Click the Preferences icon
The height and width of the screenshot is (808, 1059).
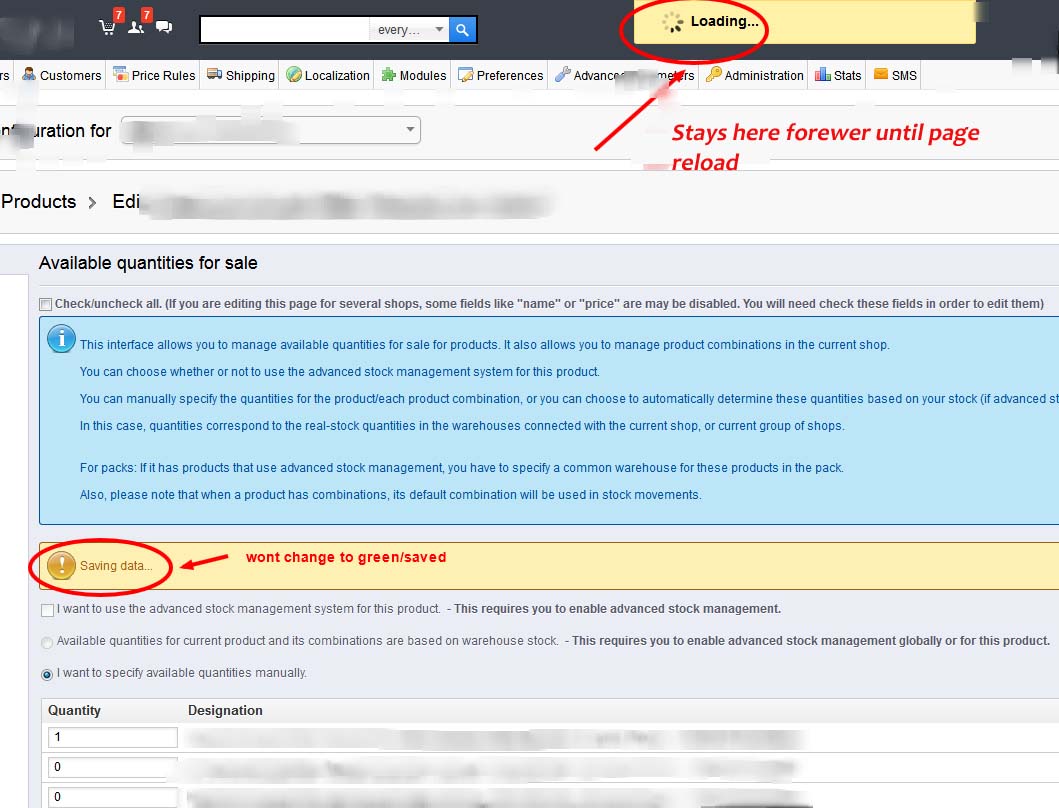click(465, 74)
